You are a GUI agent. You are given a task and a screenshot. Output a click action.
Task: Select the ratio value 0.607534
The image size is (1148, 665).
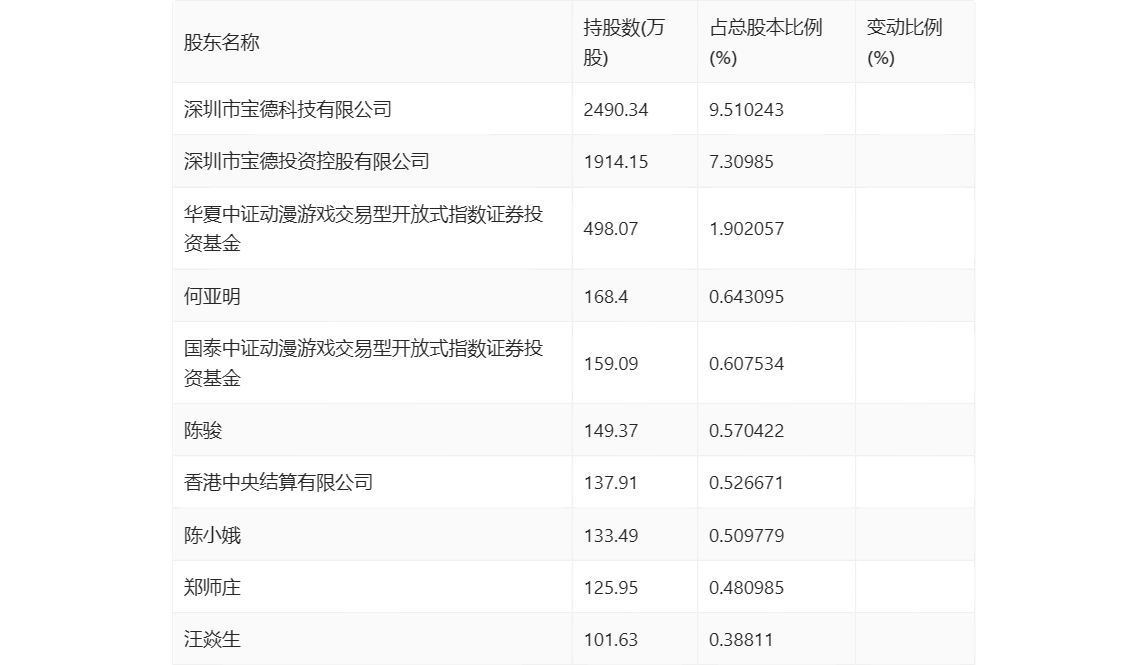pyautogui.click(x=746, y=364)
